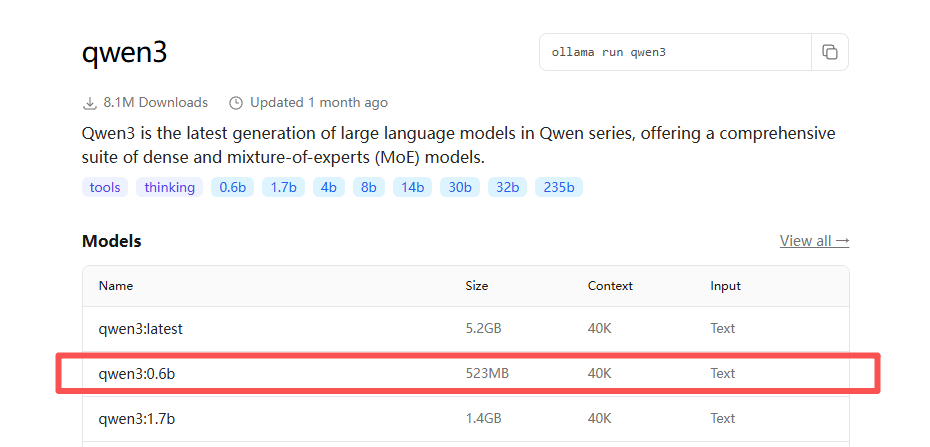Choose the 1.7b size tag
This screenshot has height=447, width=930.
point(283,187)
